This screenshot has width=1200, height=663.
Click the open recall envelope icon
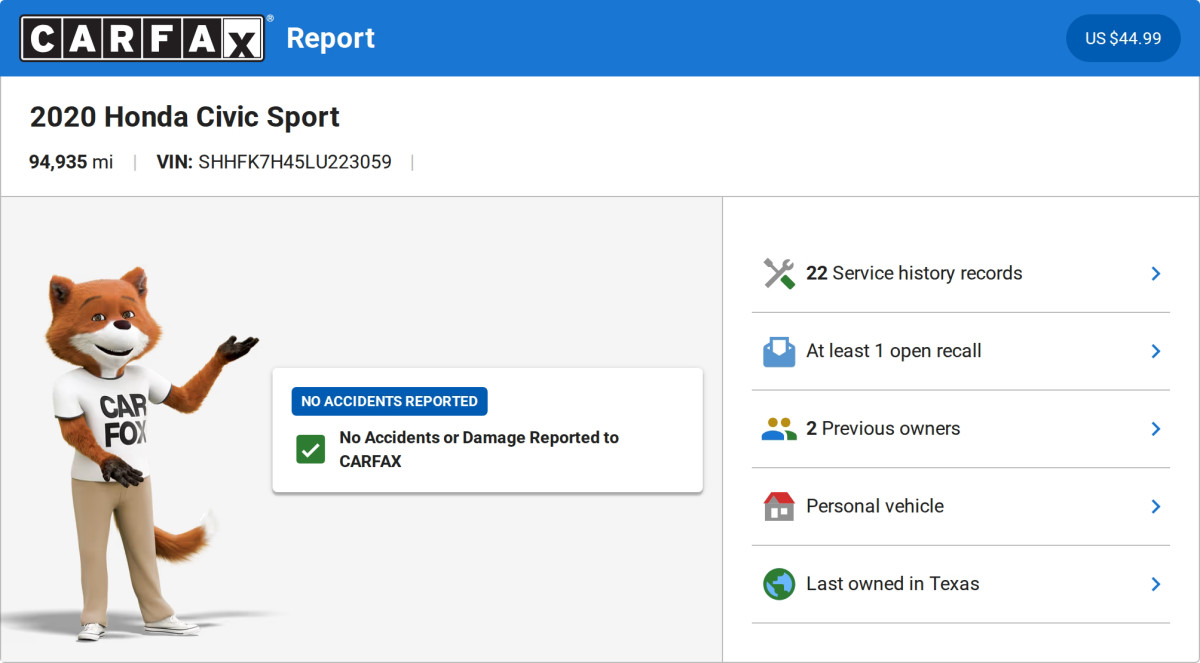[778, 352]
